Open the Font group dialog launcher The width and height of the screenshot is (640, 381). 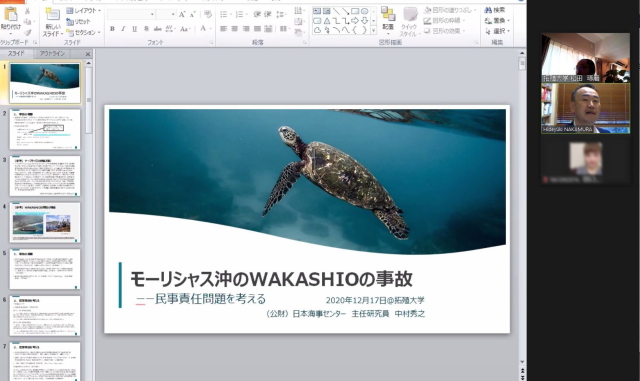(211, 42)
